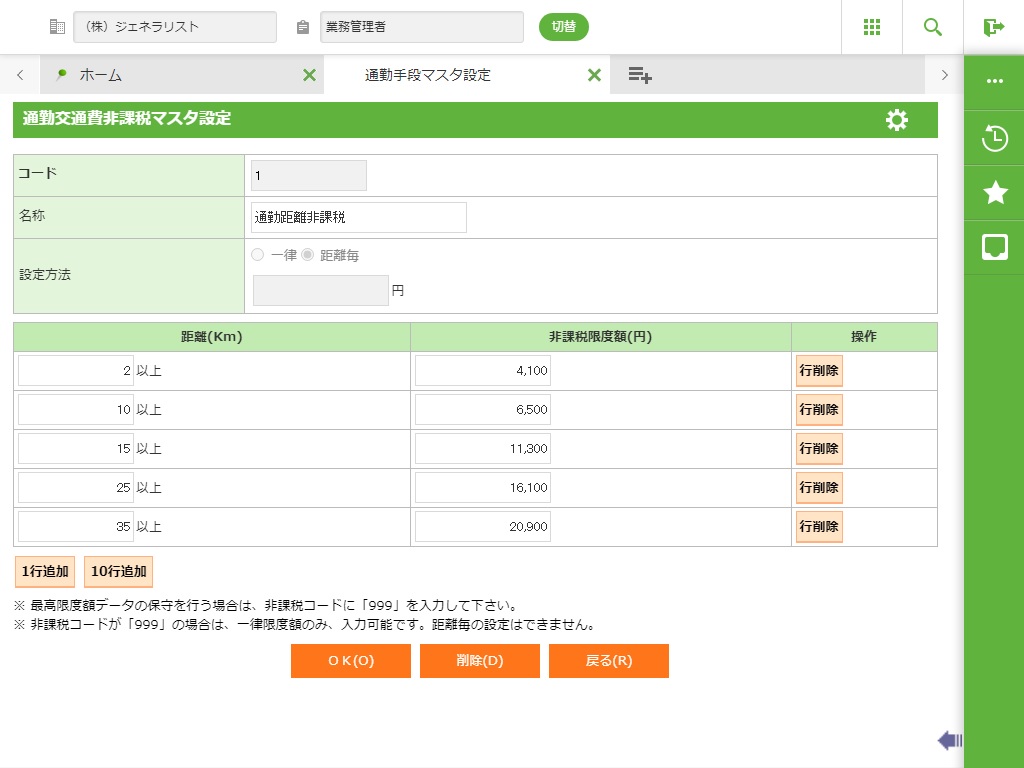
Task: Open the history clock icon in sidebar
Action: tap(994, 138)
